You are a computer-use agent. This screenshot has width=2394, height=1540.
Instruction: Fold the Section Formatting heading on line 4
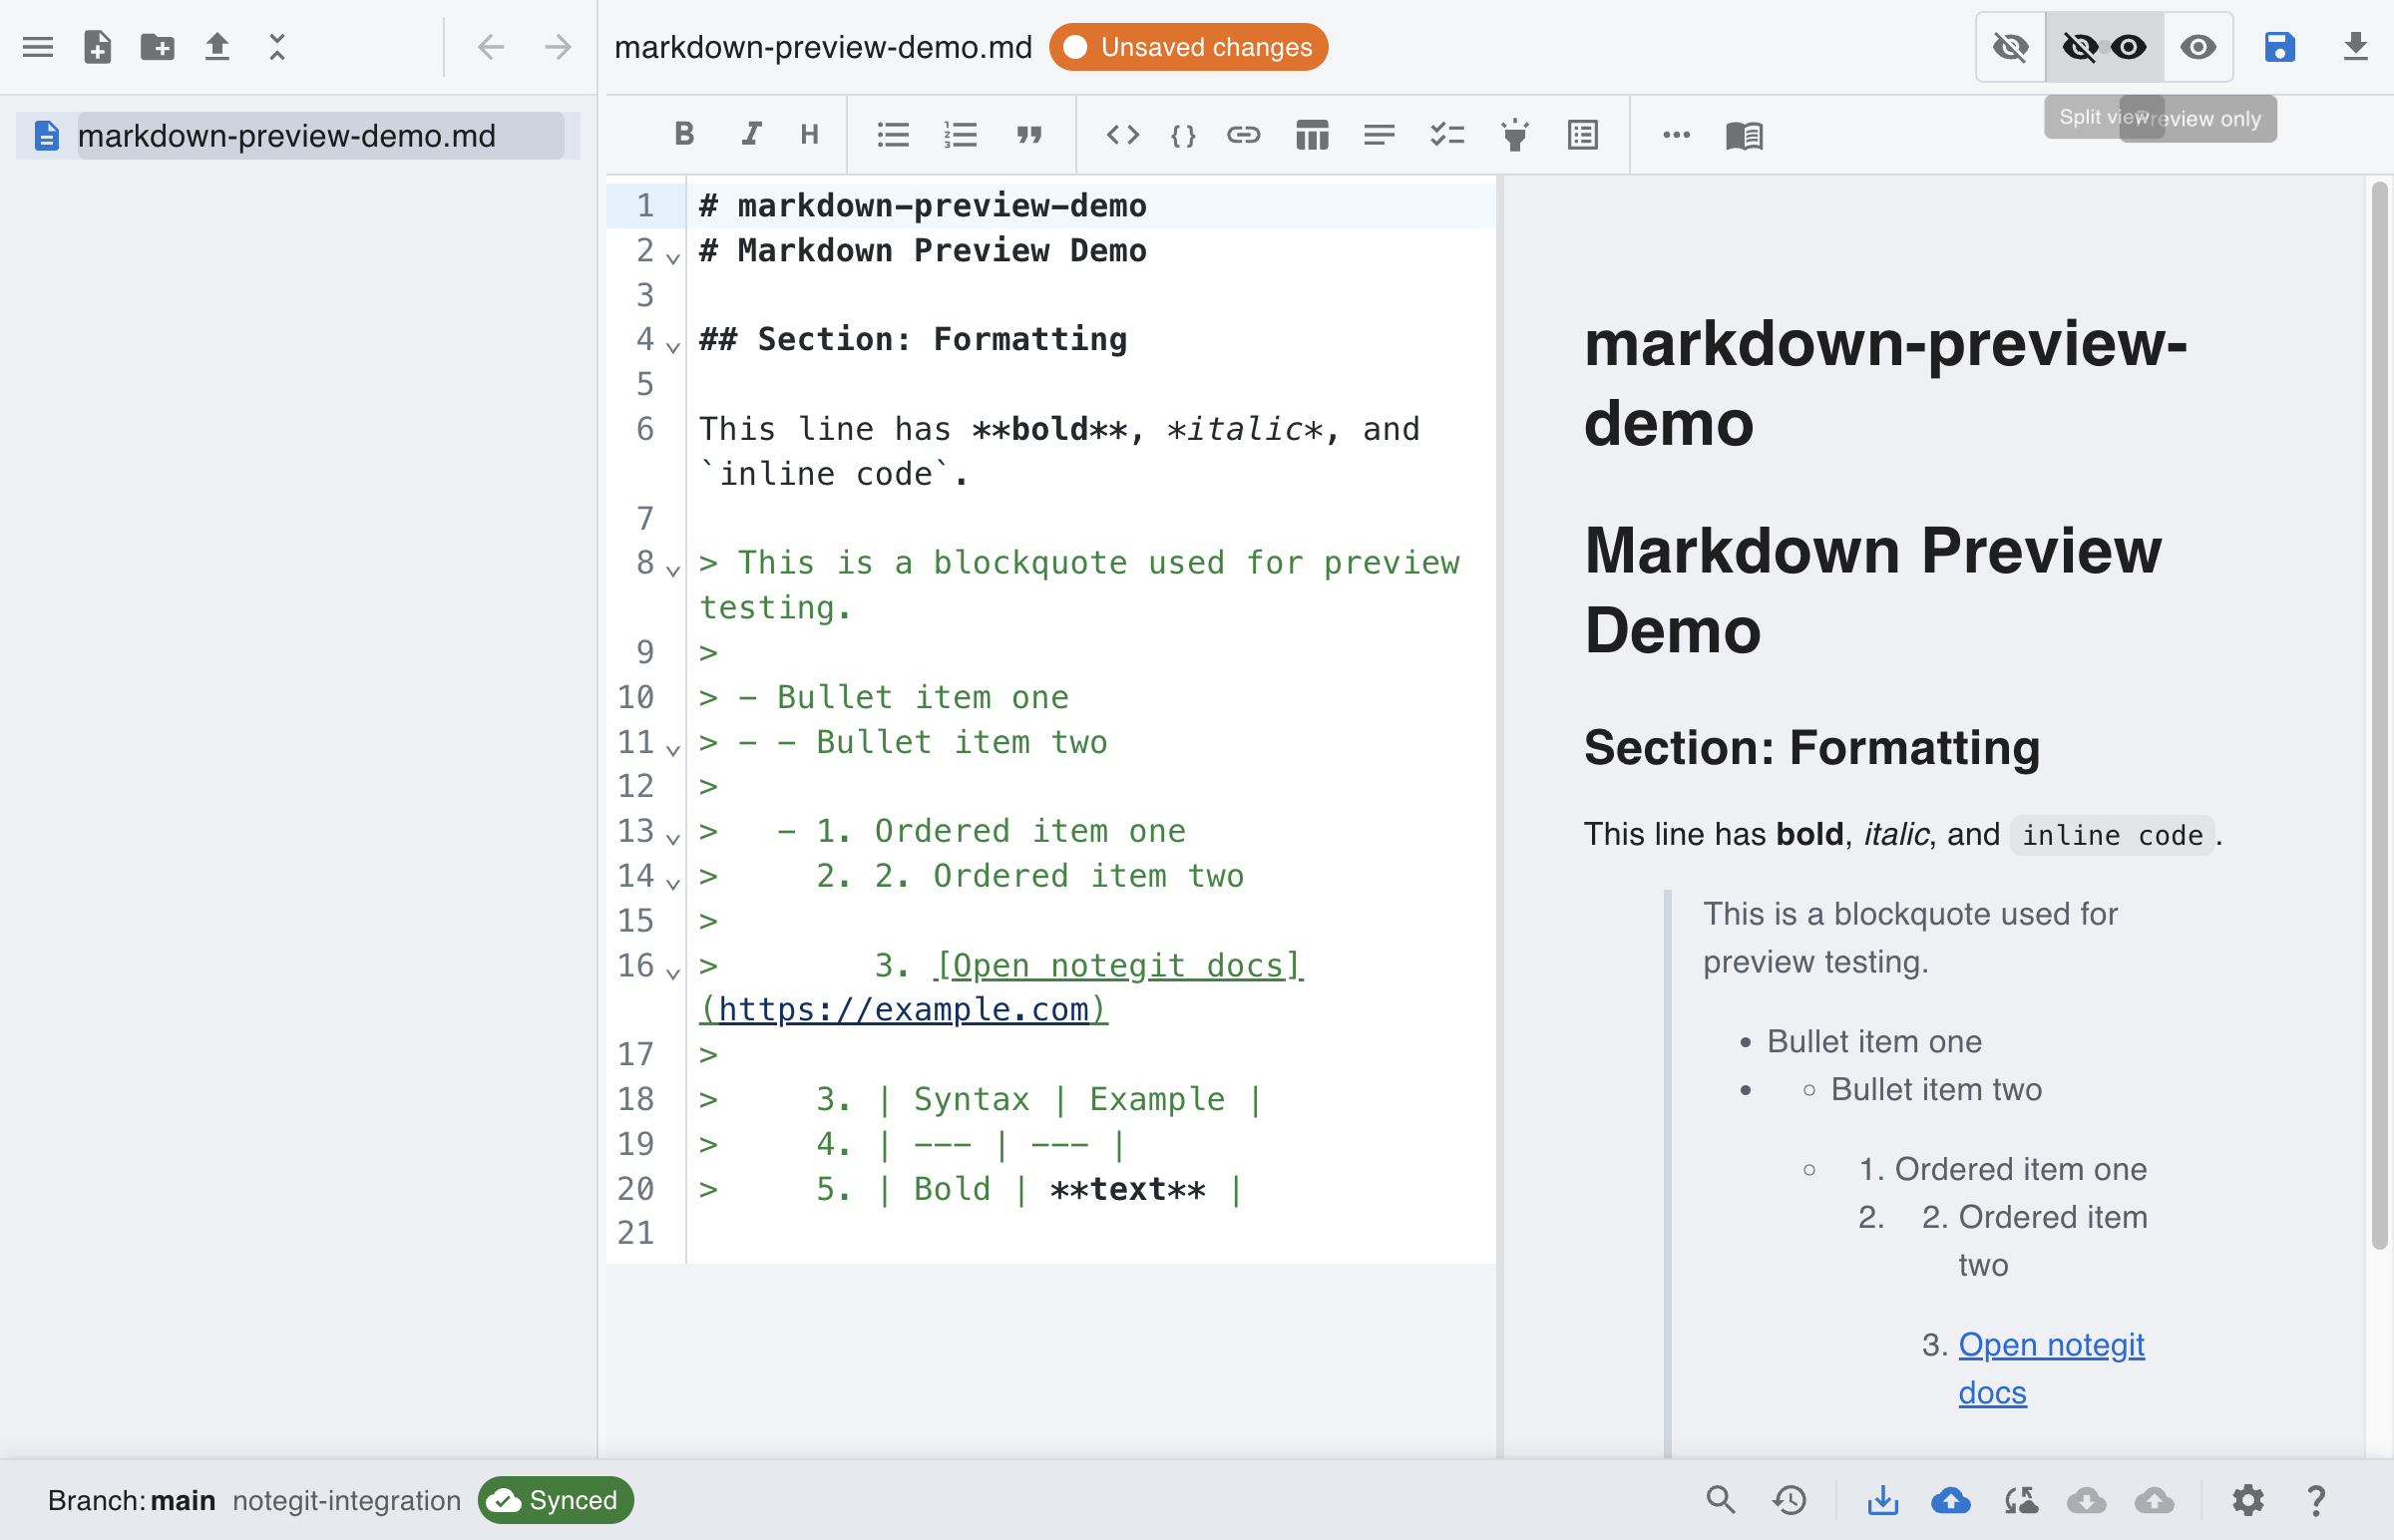(673, 347)
